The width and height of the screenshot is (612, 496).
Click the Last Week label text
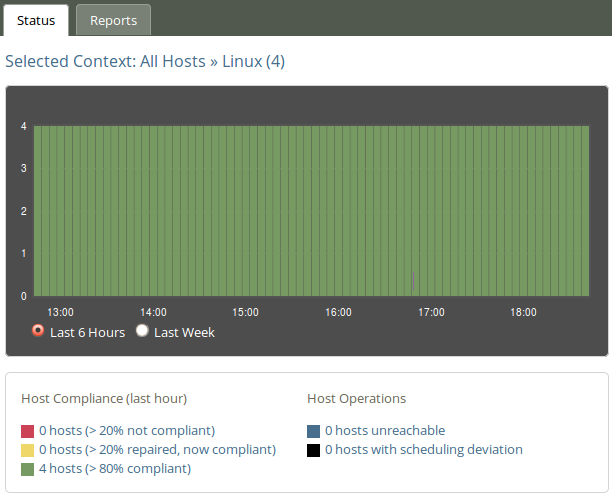pos(184,332)
